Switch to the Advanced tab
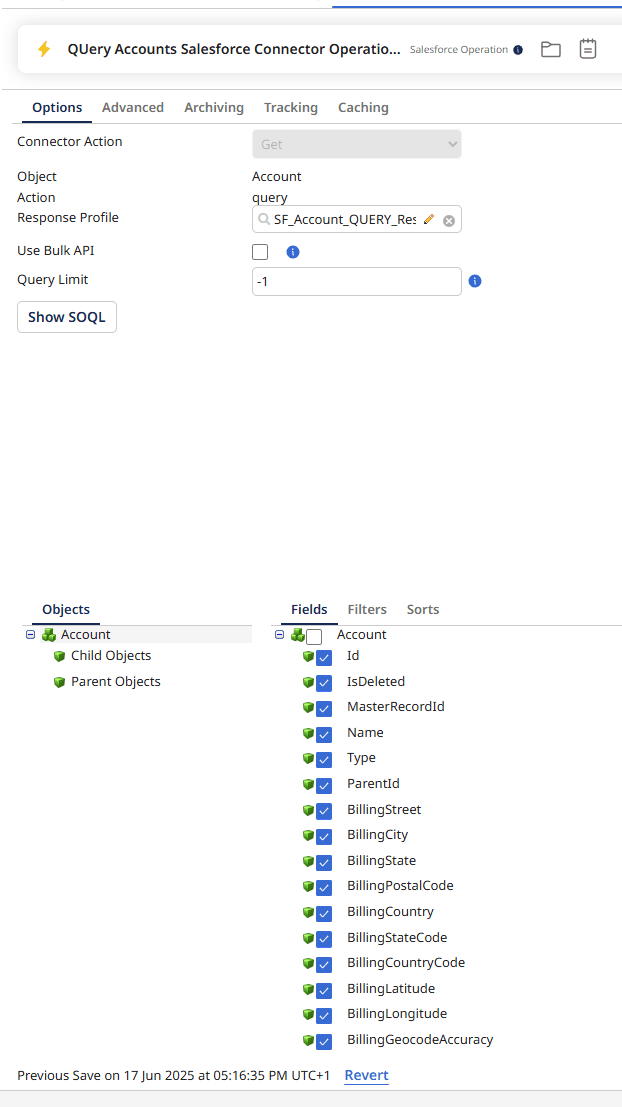 coord(133,108)
